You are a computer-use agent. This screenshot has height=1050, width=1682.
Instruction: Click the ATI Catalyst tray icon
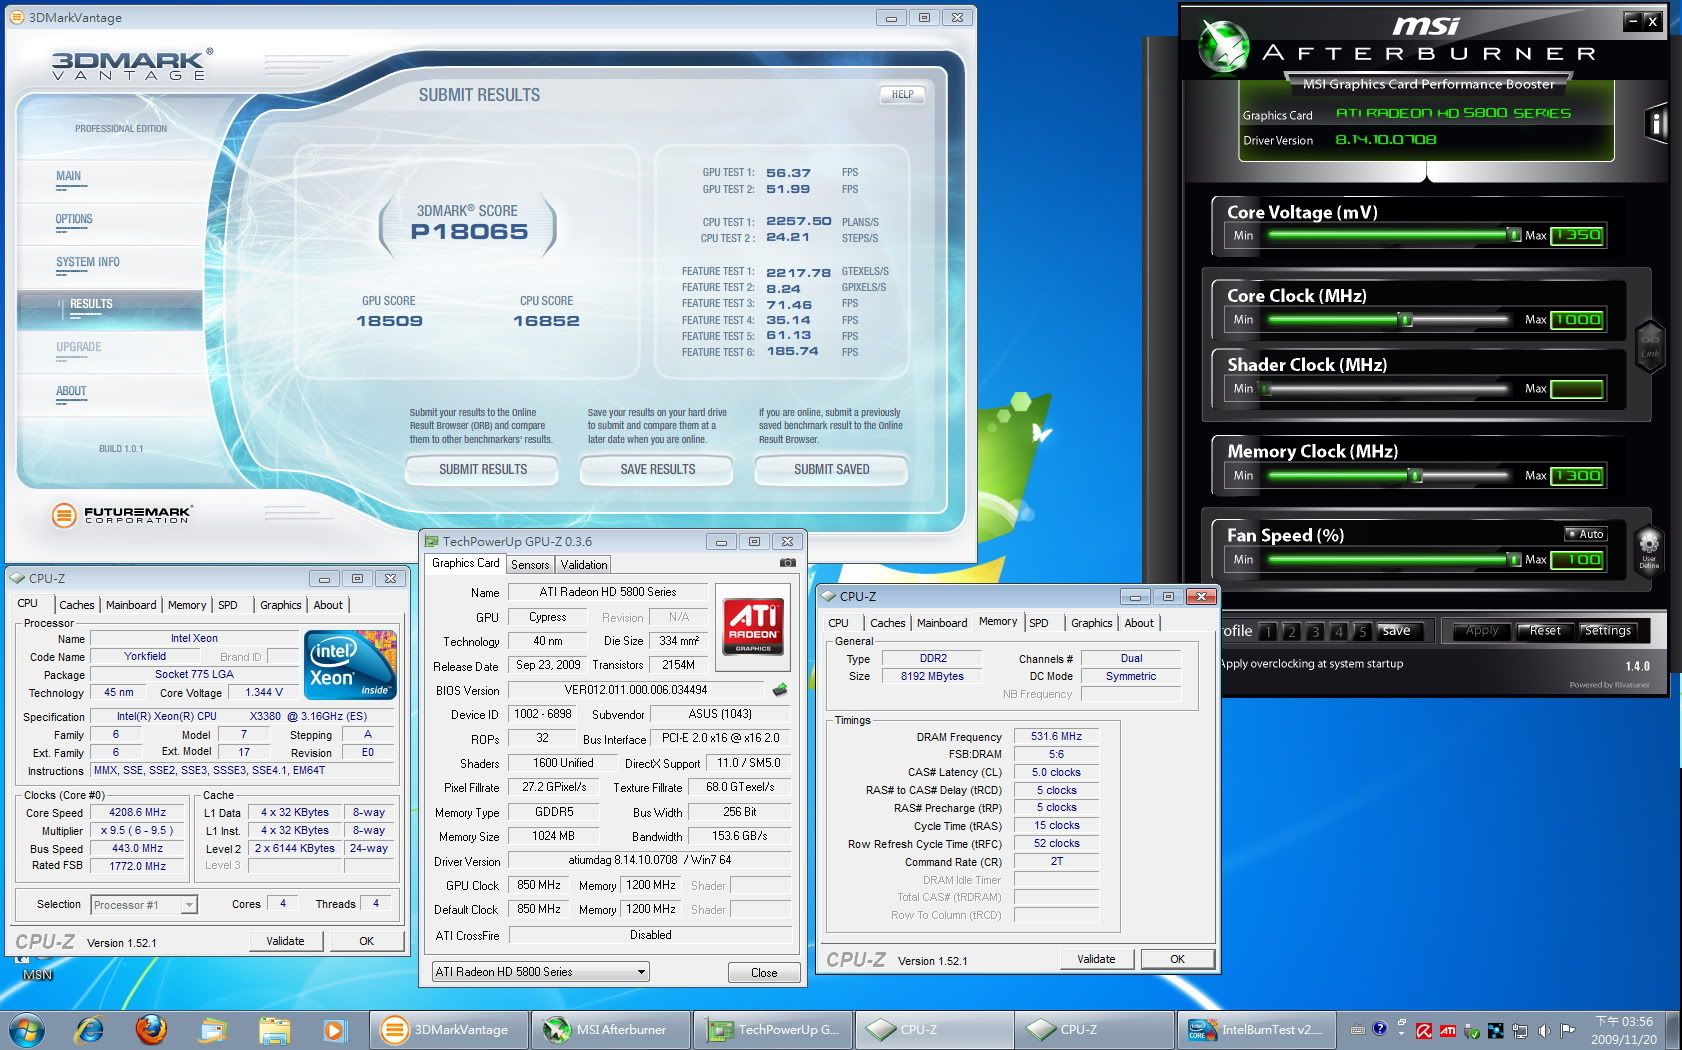point(1447,1030)
